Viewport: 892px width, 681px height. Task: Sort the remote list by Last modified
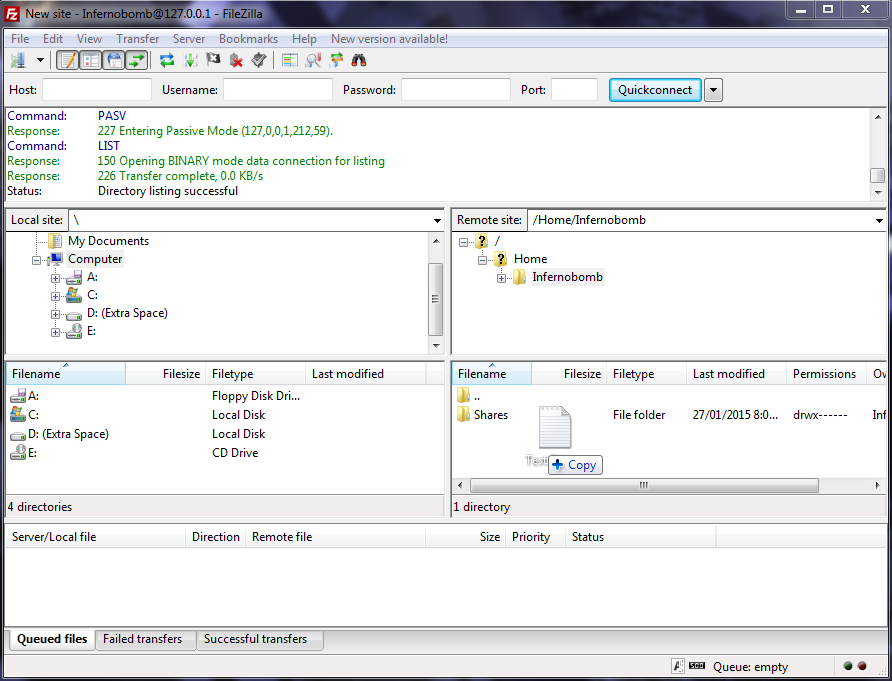[736, 374]
